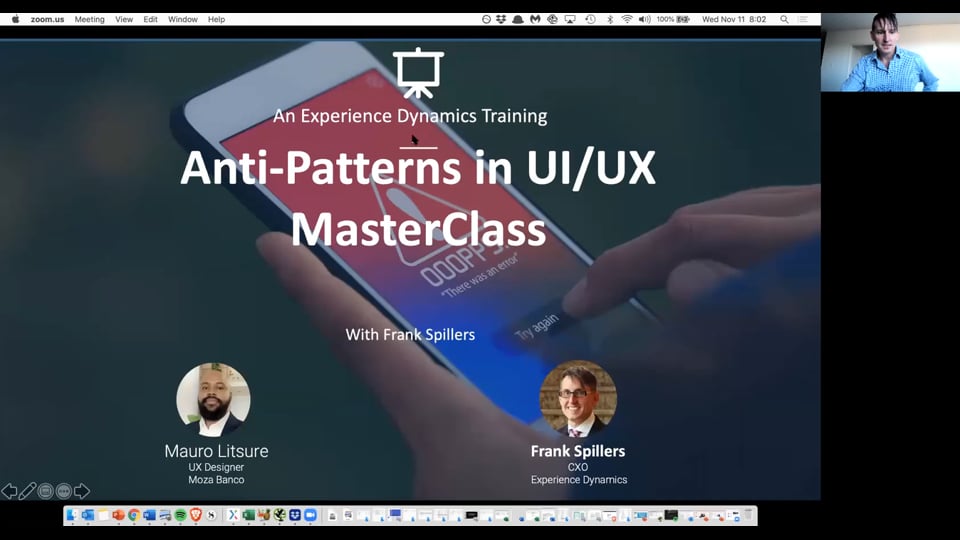Viewport: 960px width, 540px height.
Task: Go to previous slide arrow
Action: (9, 490)
